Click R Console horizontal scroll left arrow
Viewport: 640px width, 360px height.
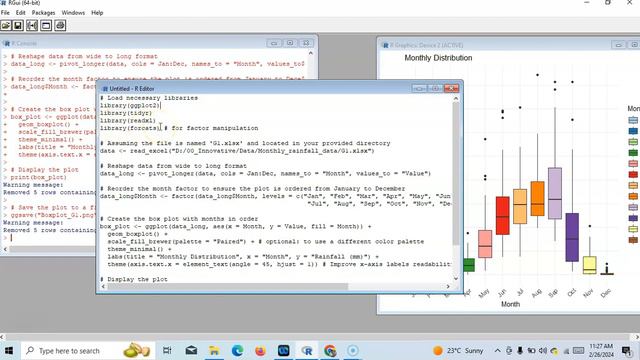point(5,249)
